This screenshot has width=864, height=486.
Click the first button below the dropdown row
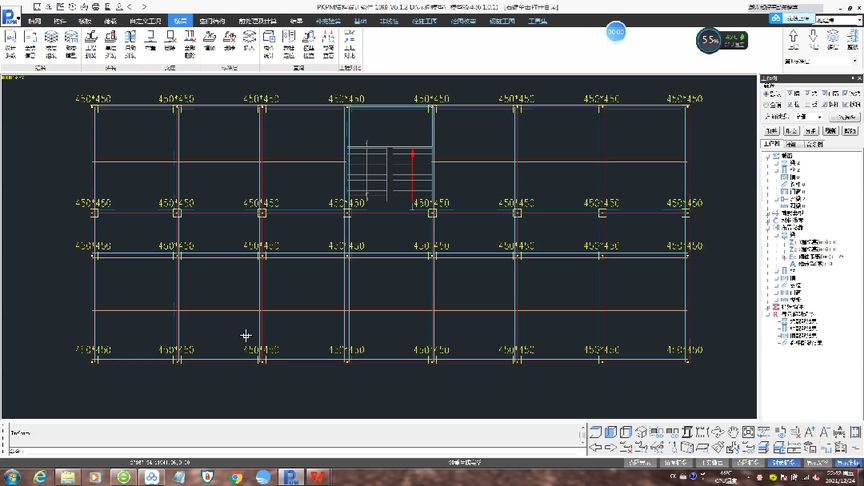click(x=771, y=131)
